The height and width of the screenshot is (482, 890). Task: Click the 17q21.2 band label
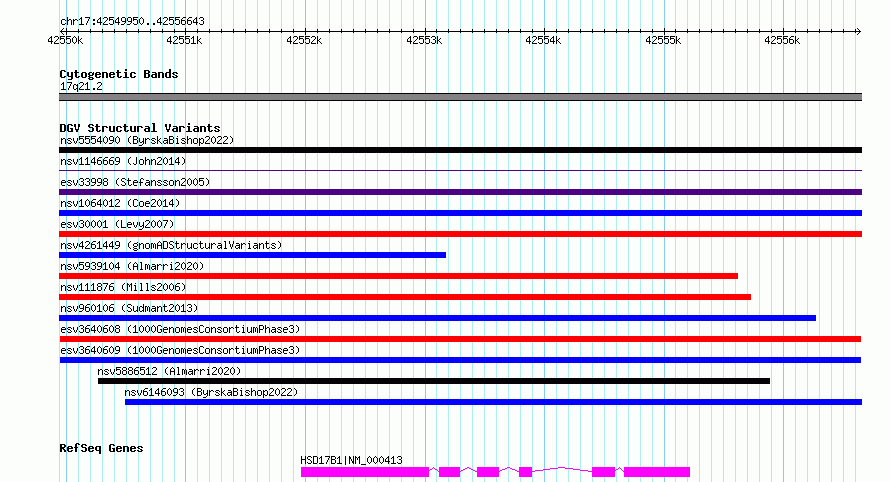[81, 86]
